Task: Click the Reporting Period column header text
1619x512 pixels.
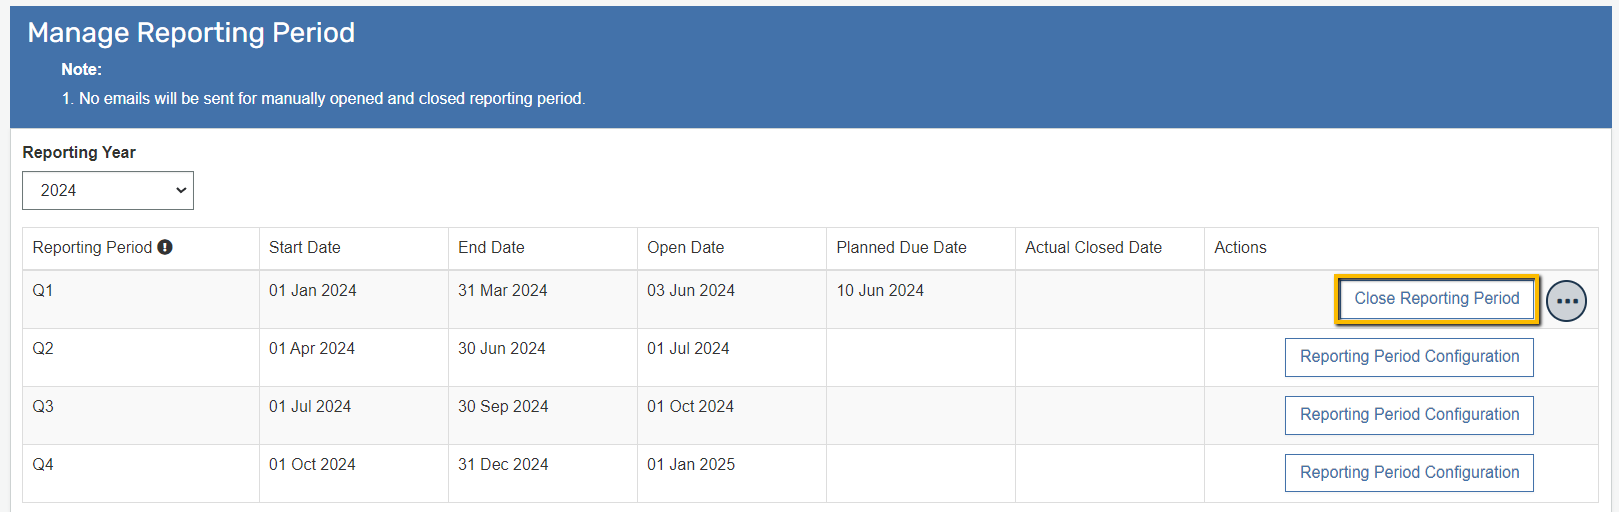Action: [x=92, y=248]
